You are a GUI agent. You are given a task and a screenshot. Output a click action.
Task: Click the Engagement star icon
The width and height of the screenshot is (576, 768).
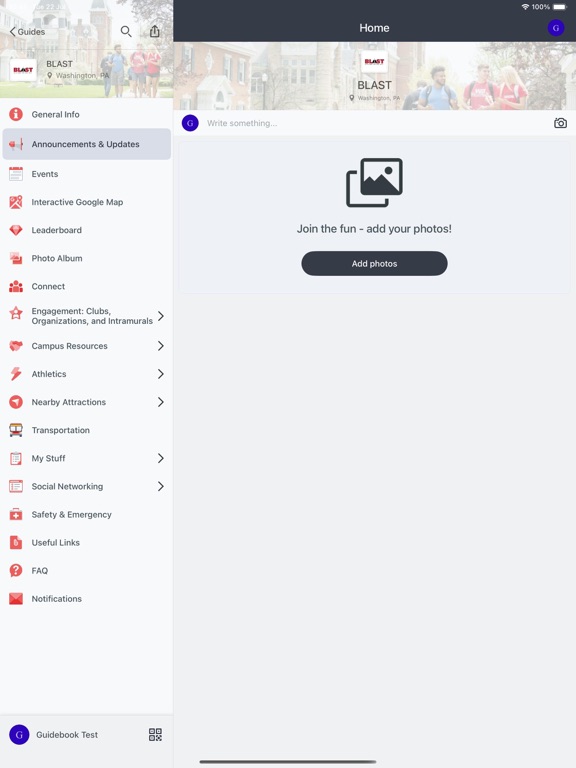tap(16, 312)
